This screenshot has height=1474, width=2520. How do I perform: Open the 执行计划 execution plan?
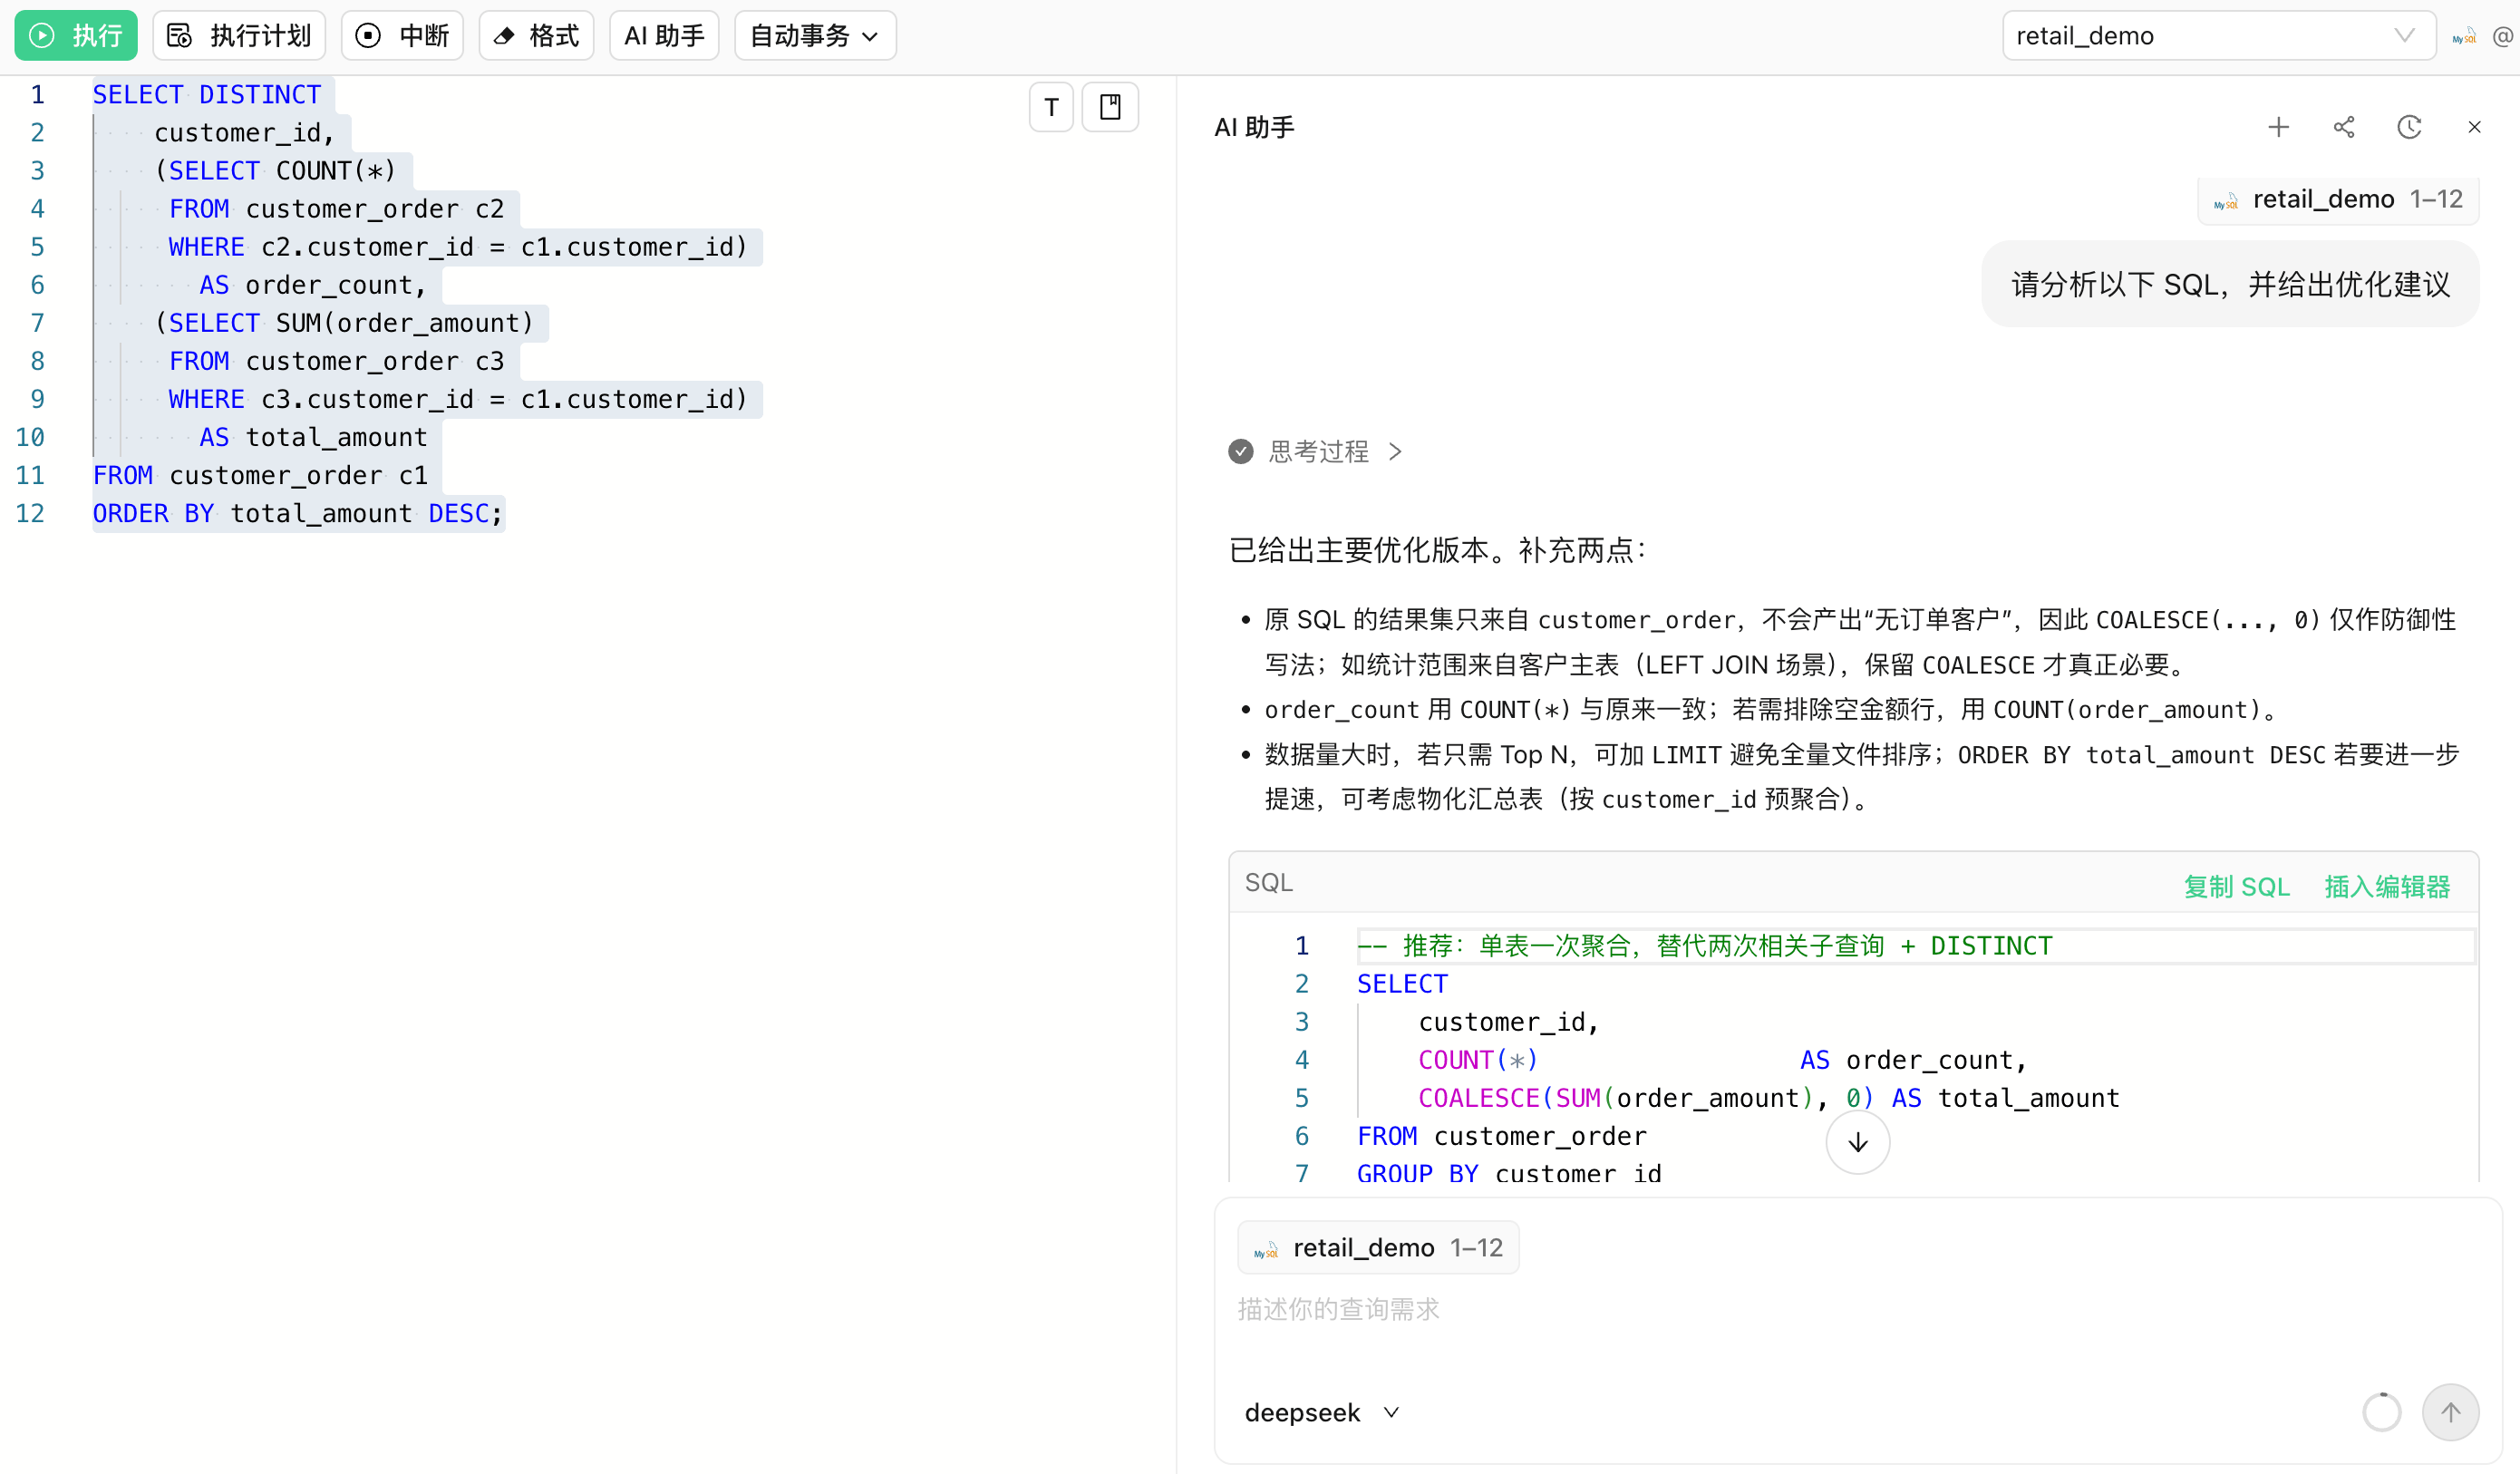(239, 36)
